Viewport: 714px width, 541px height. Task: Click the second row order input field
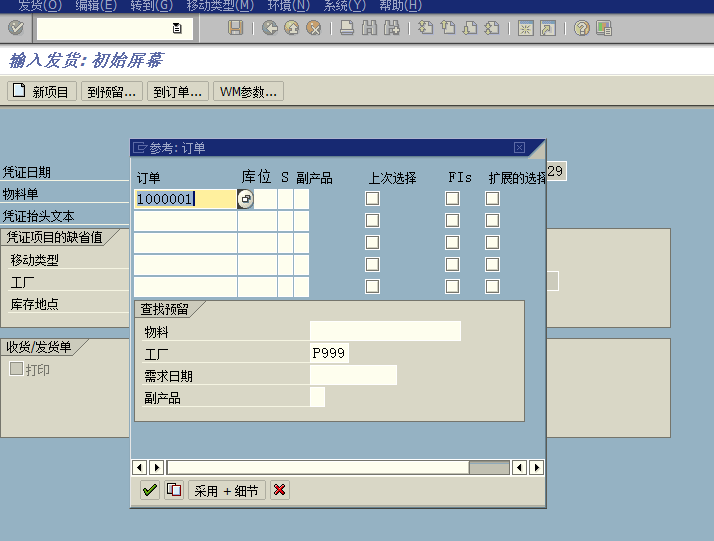pyautogui.click(x=185, y=221)
